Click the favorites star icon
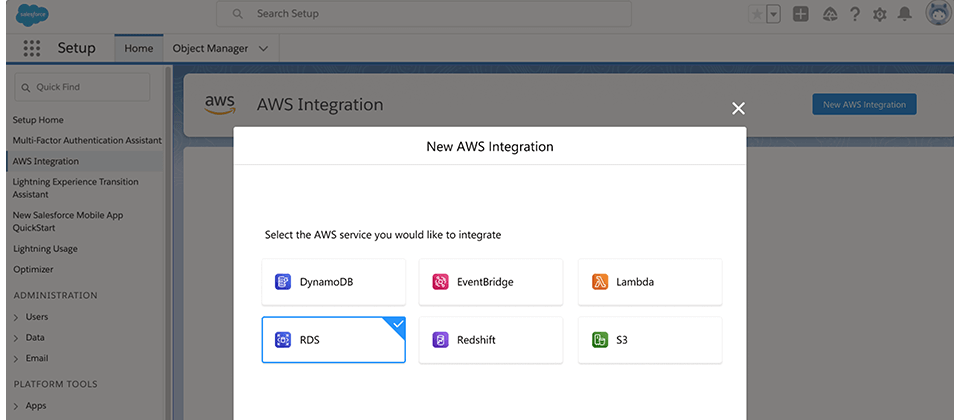Screen dimensions: 960x420 point(757,14)
